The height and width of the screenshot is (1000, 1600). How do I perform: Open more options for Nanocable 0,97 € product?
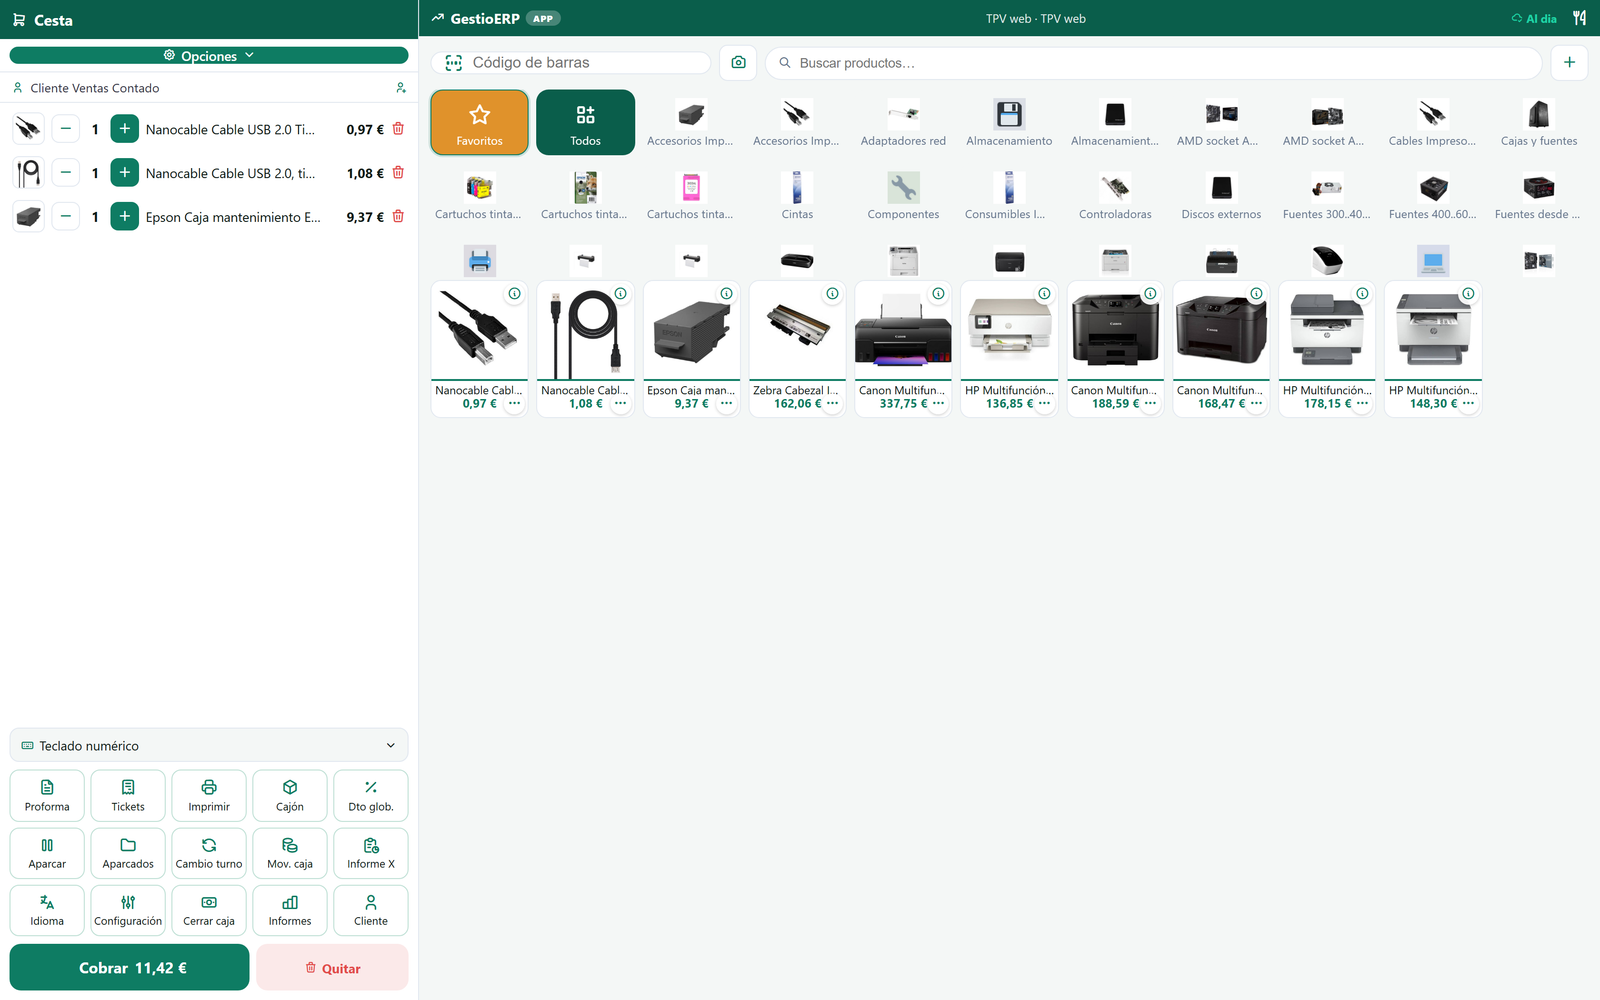(514, 403)
